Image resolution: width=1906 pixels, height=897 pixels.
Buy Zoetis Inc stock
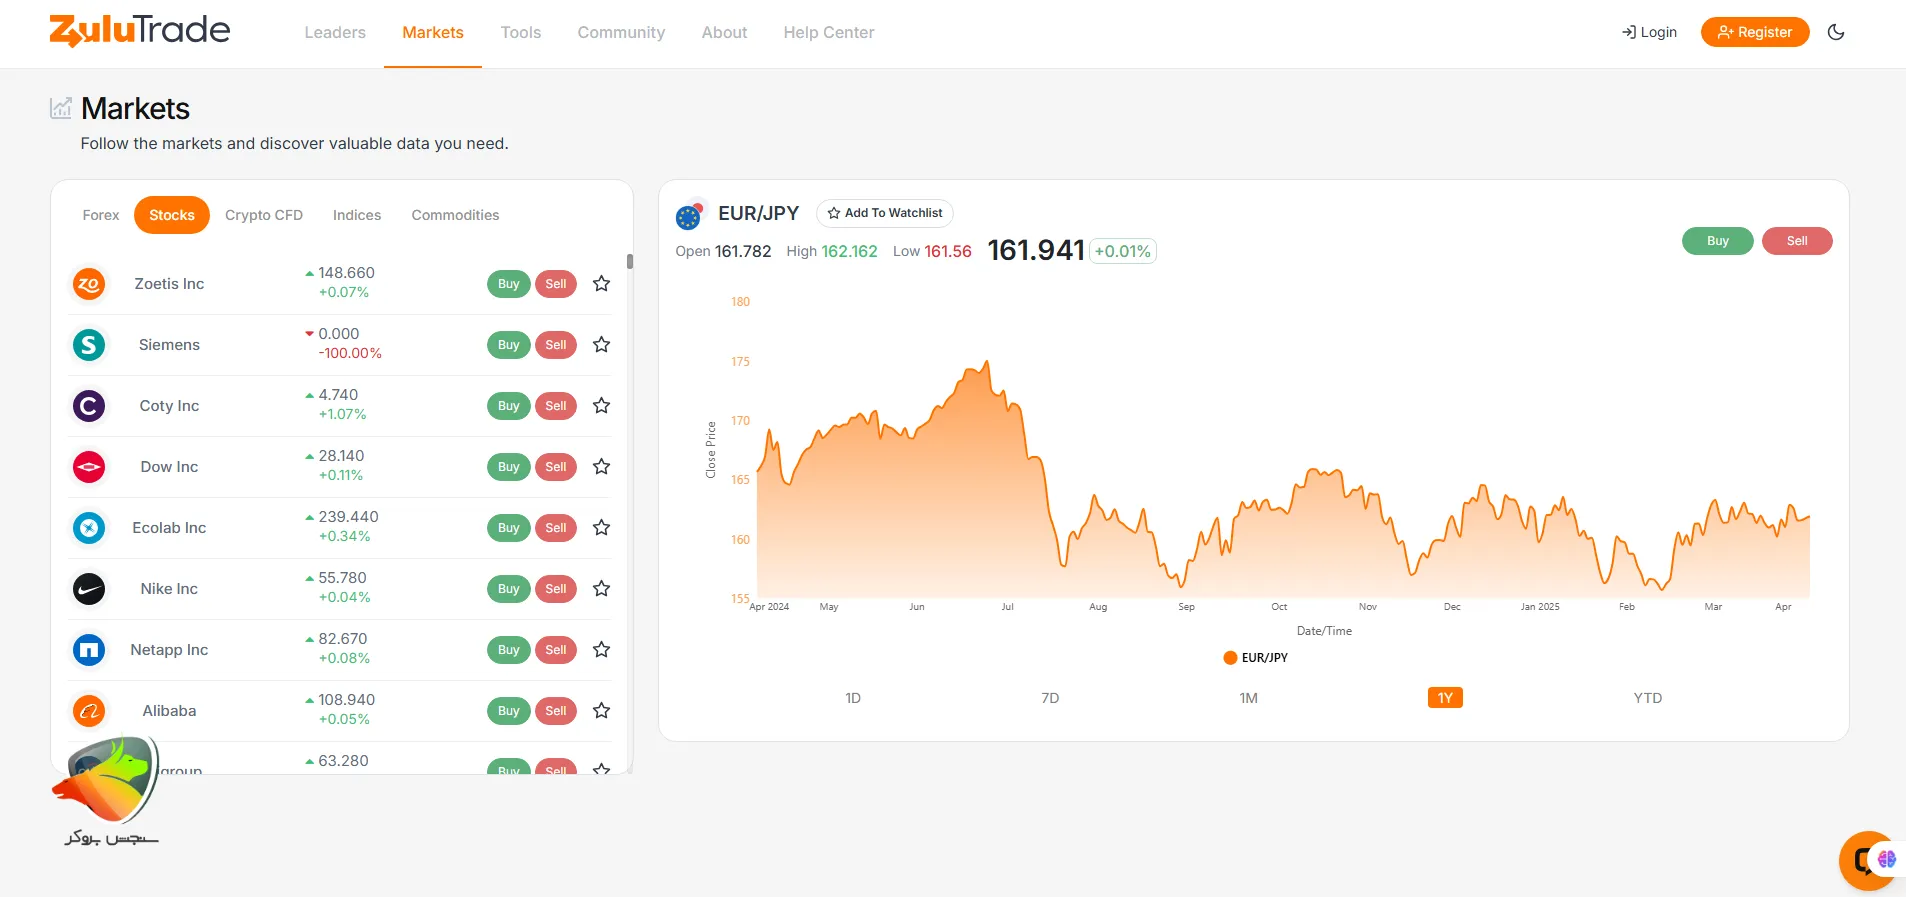tap(509, 284)
